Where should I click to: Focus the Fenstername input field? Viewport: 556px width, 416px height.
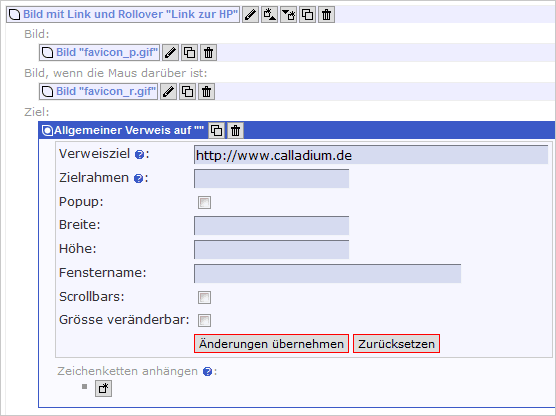click(x=328, y=273)
